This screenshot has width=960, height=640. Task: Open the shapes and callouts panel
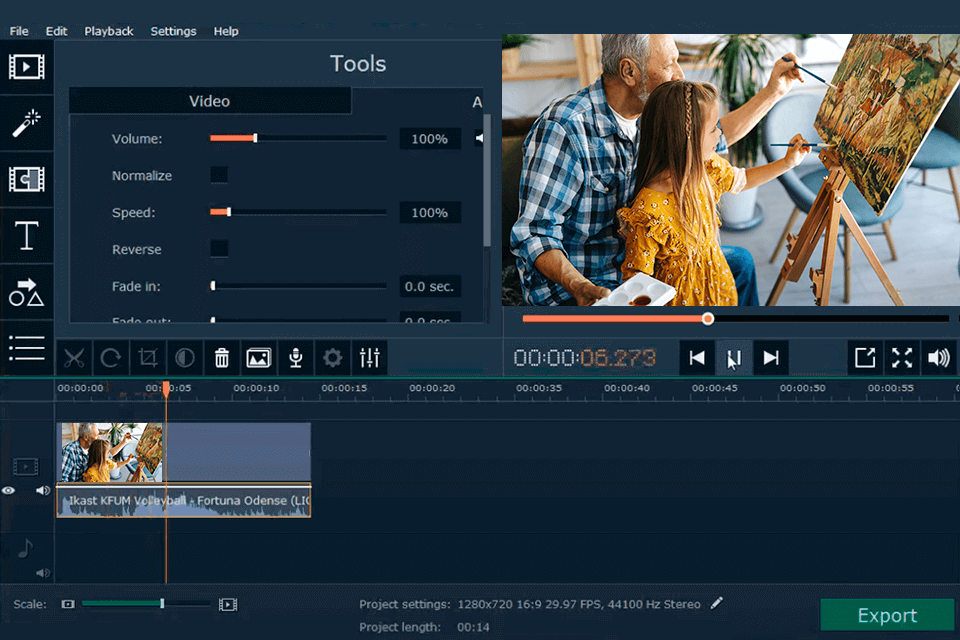coord(26,292)
